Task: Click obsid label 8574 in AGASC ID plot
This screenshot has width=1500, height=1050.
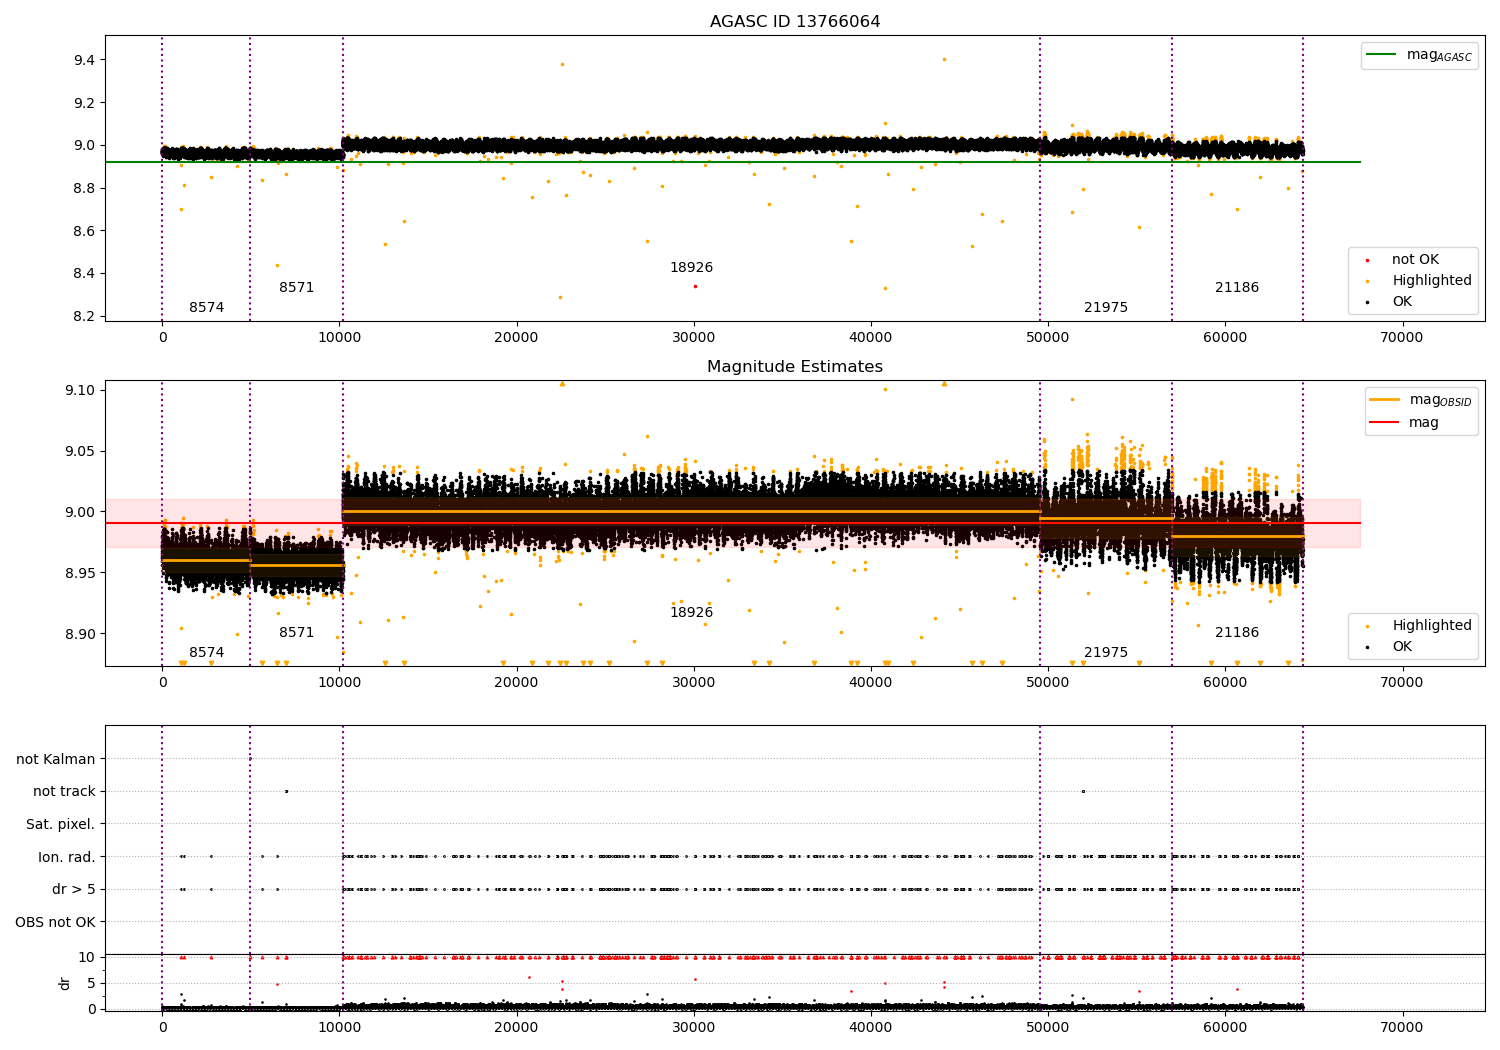Action: coord(207,308)
